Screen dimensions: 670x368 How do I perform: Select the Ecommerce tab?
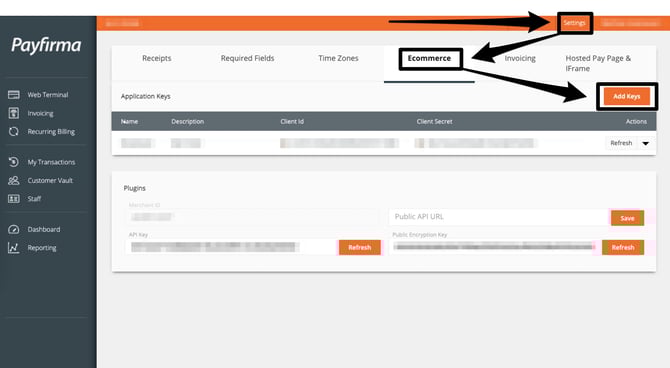point(429,58)
